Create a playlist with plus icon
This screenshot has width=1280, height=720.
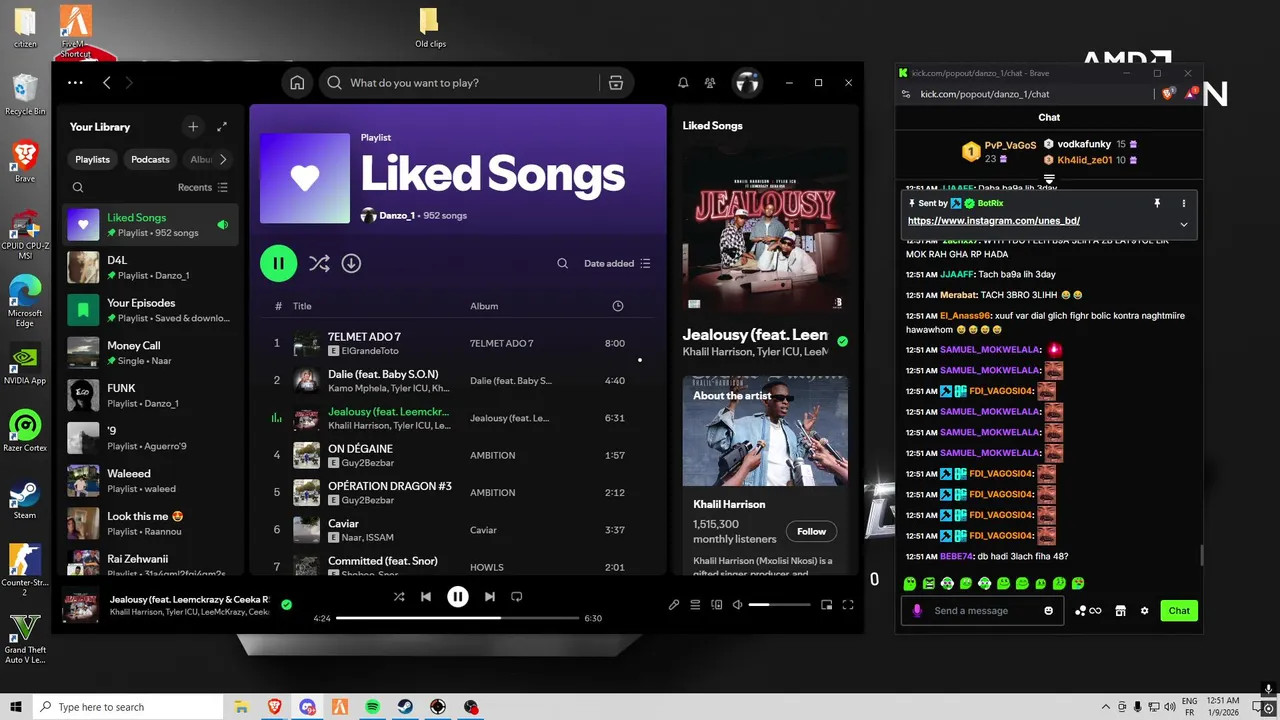pos(193,127)
